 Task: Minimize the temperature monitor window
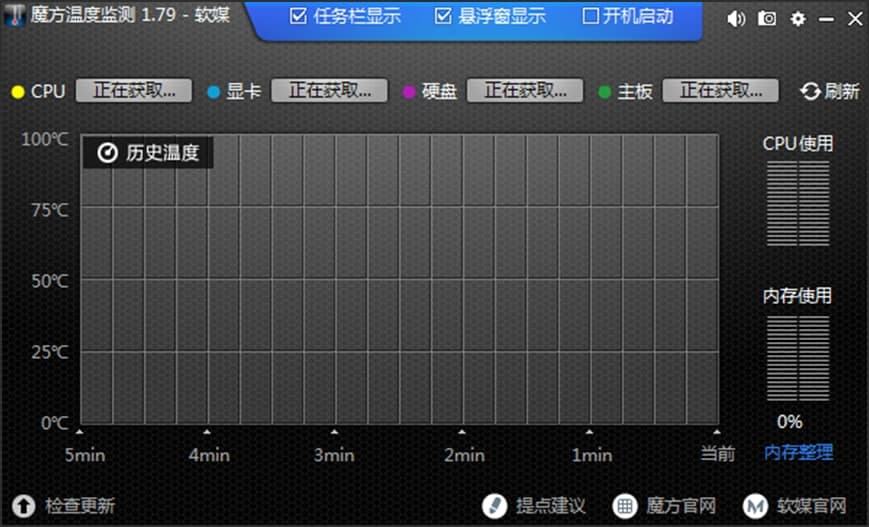(826, 19)
